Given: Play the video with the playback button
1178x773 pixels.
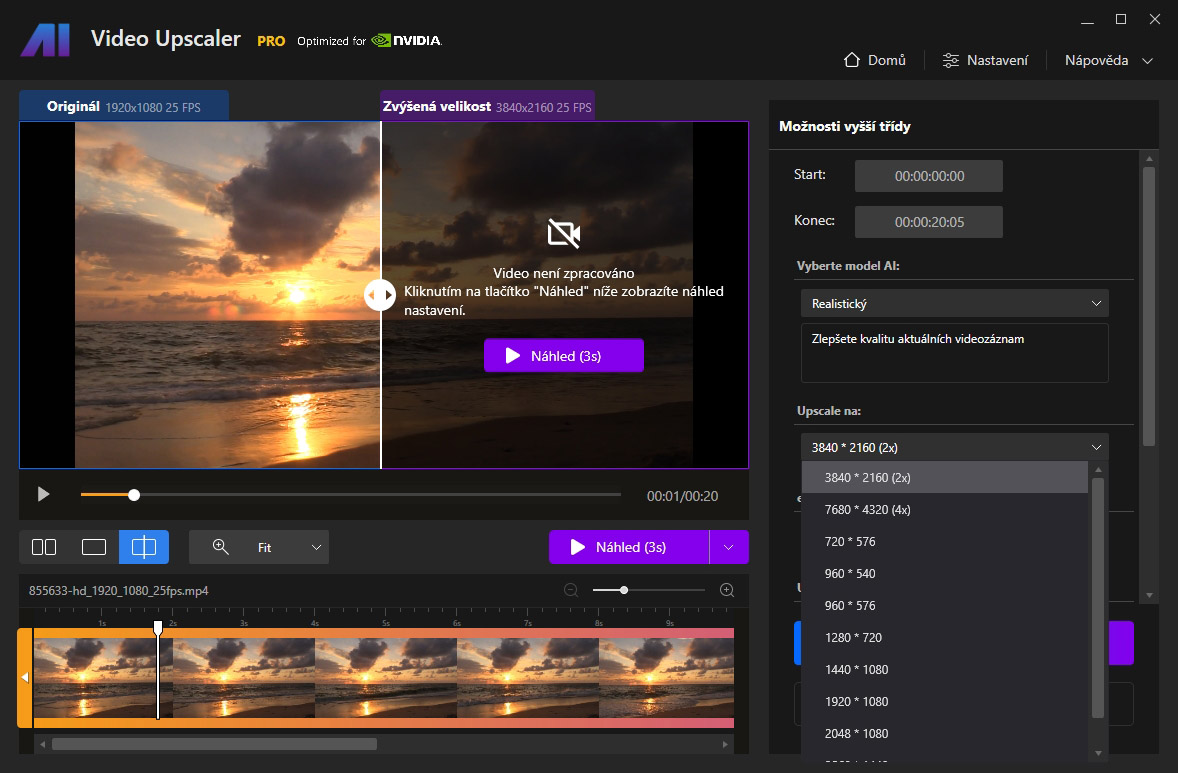Looking at the screenshot, I should [43, 494].
